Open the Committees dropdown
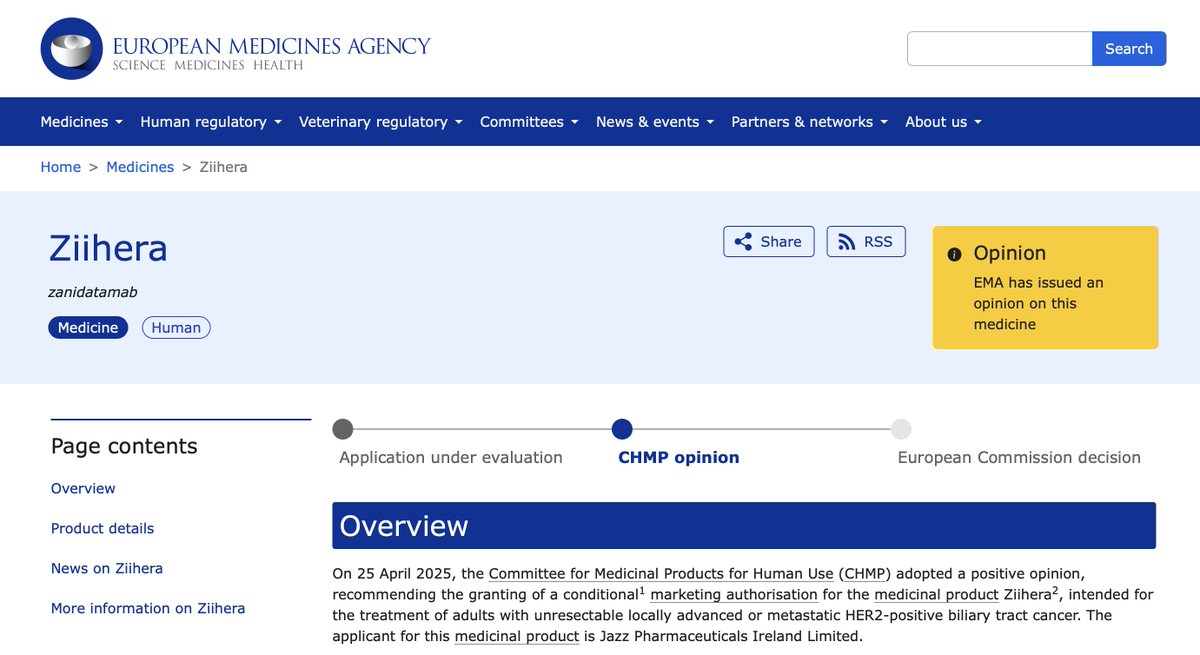This screenshot has width=1200, height=655. (529, 122)
